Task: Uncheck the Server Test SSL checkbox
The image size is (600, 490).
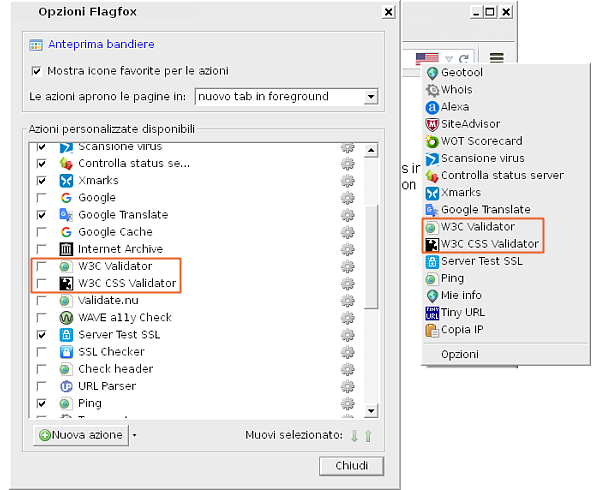Action: coord(41,335)
